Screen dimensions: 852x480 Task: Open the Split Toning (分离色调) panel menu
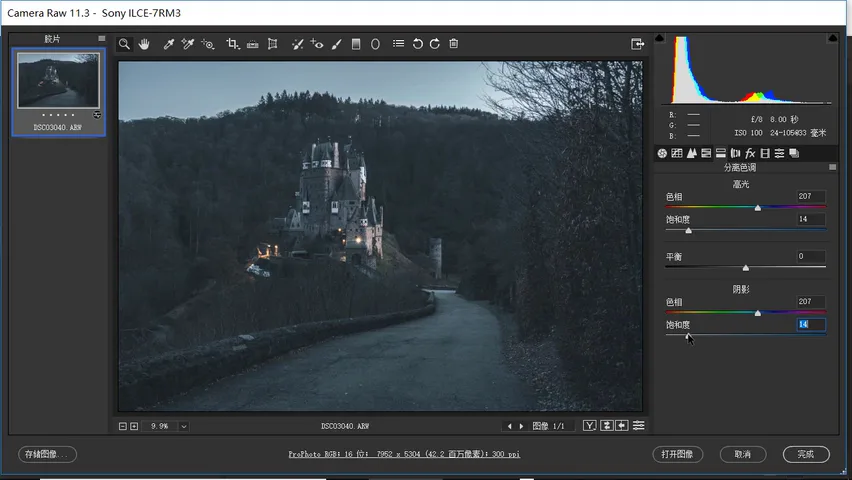pyautogui.click(x=832, y=167)
